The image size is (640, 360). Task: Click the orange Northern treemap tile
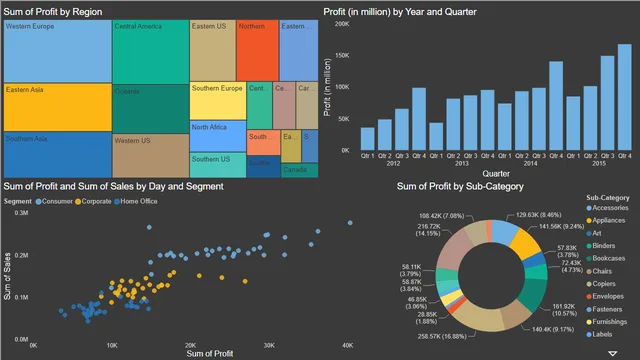(x=258, y=50)
